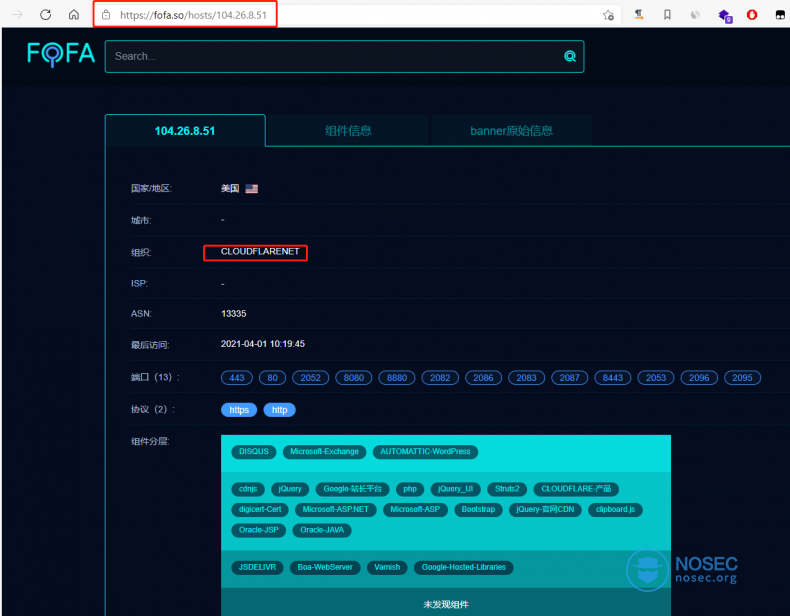The width and height of the screenshot is (790, 616).
Task: Focus the FOFA Search input field
Action: click(344, 56)
